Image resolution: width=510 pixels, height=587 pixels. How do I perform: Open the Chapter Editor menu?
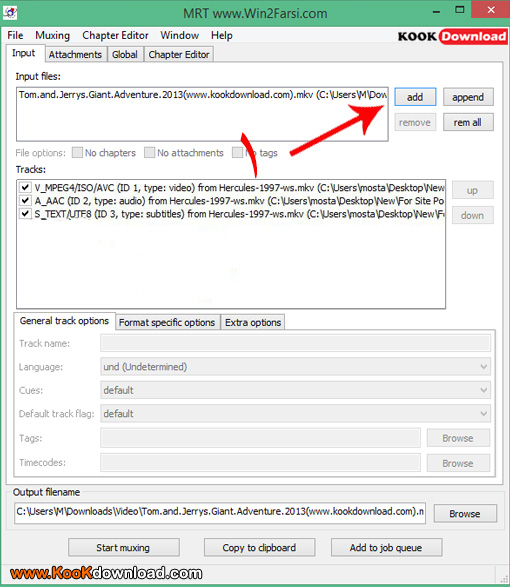(115, 36)
